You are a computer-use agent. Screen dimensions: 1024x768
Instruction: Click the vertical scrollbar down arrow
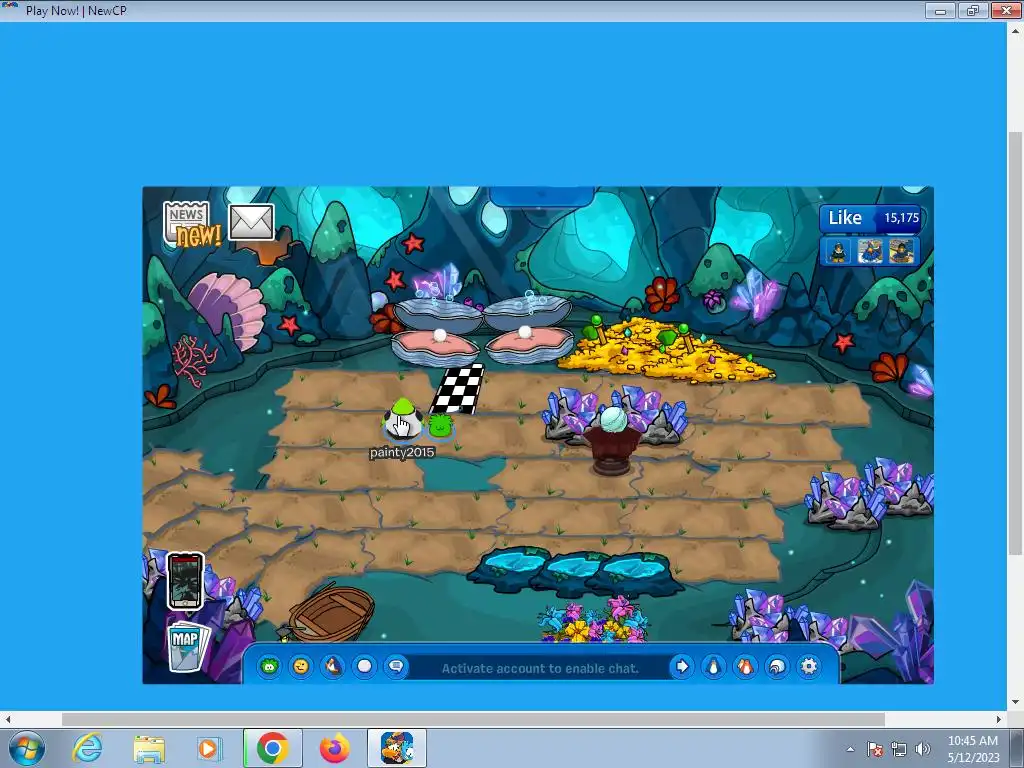1015,702
